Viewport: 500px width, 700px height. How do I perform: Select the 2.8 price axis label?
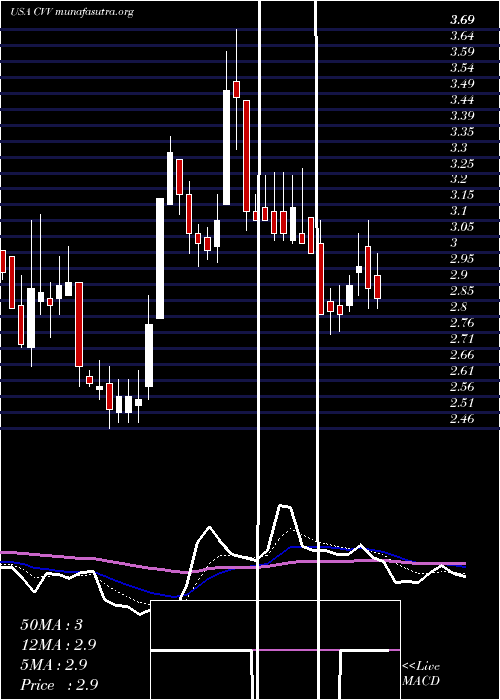459,307
